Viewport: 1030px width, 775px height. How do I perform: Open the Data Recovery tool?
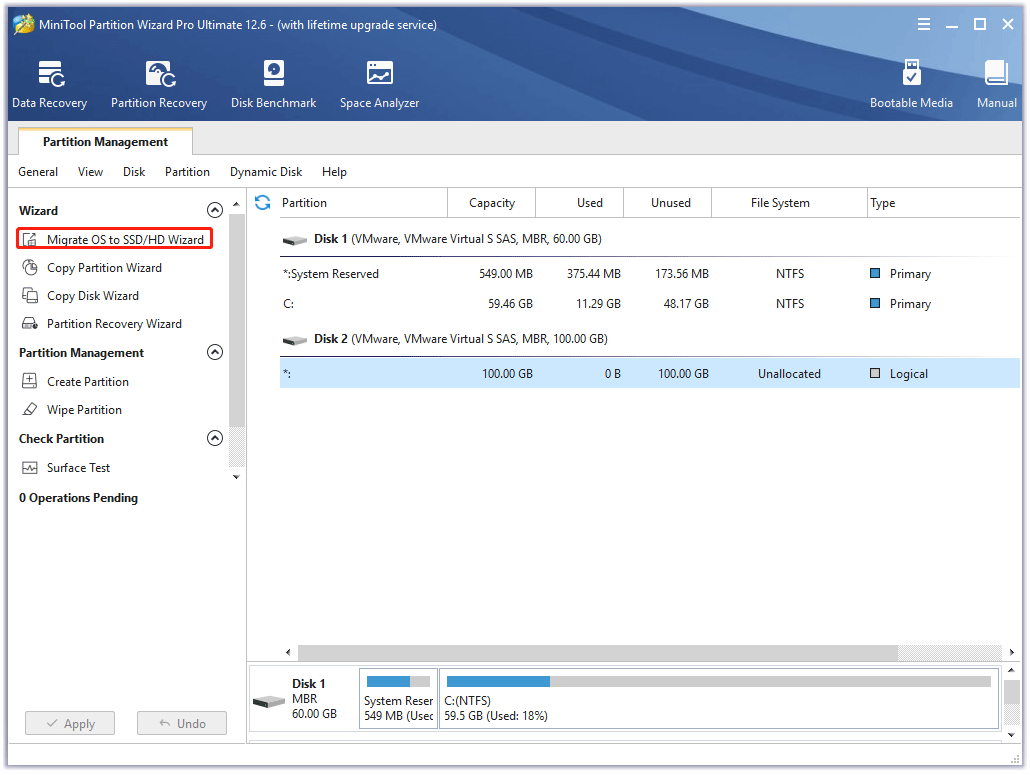50,84
